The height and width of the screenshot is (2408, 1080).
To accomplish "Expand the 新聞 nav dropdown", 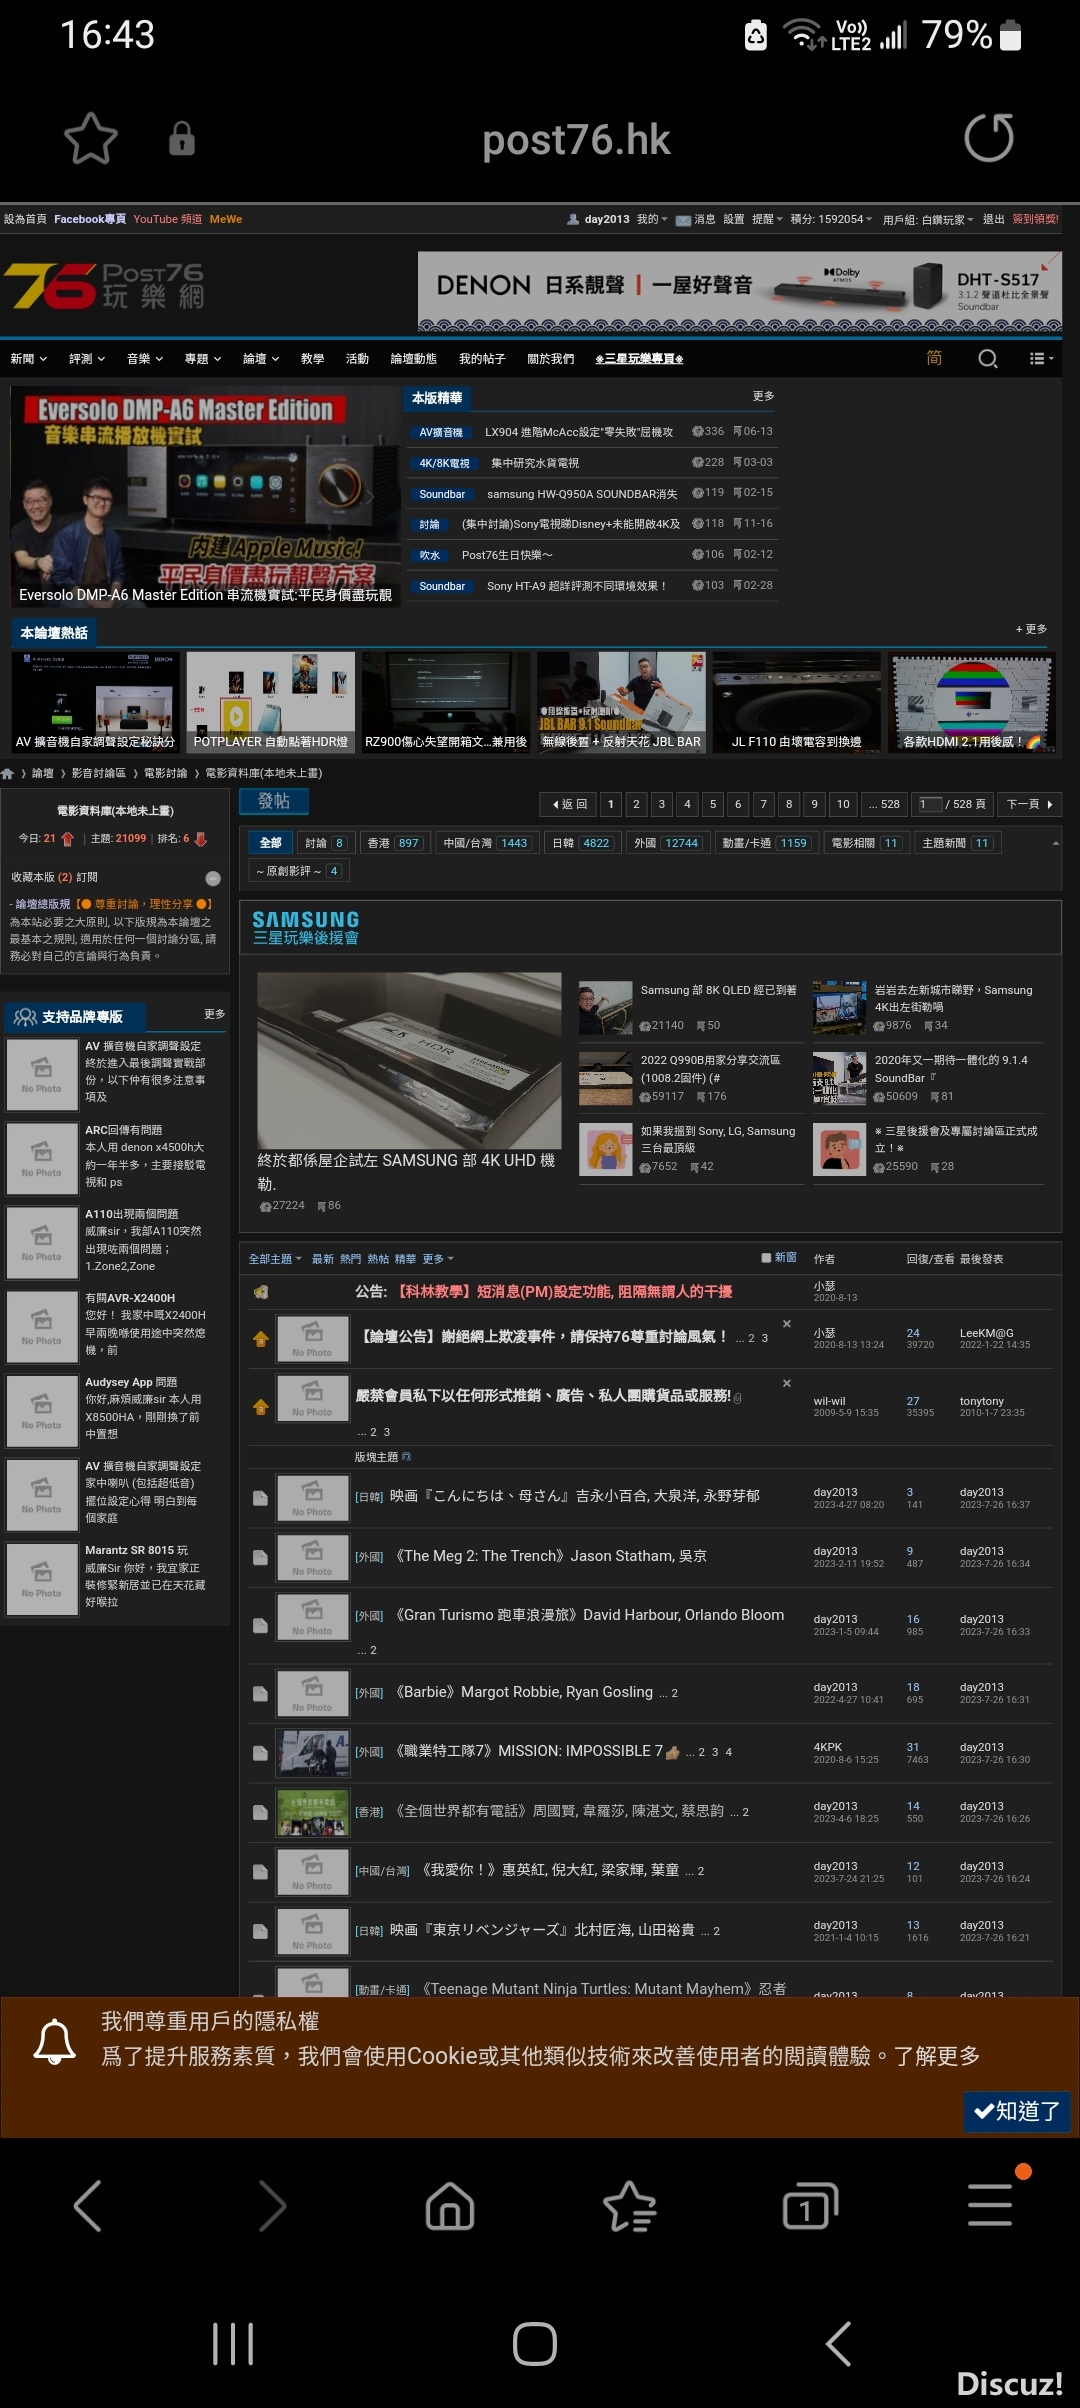I will [x=29, y=359].
